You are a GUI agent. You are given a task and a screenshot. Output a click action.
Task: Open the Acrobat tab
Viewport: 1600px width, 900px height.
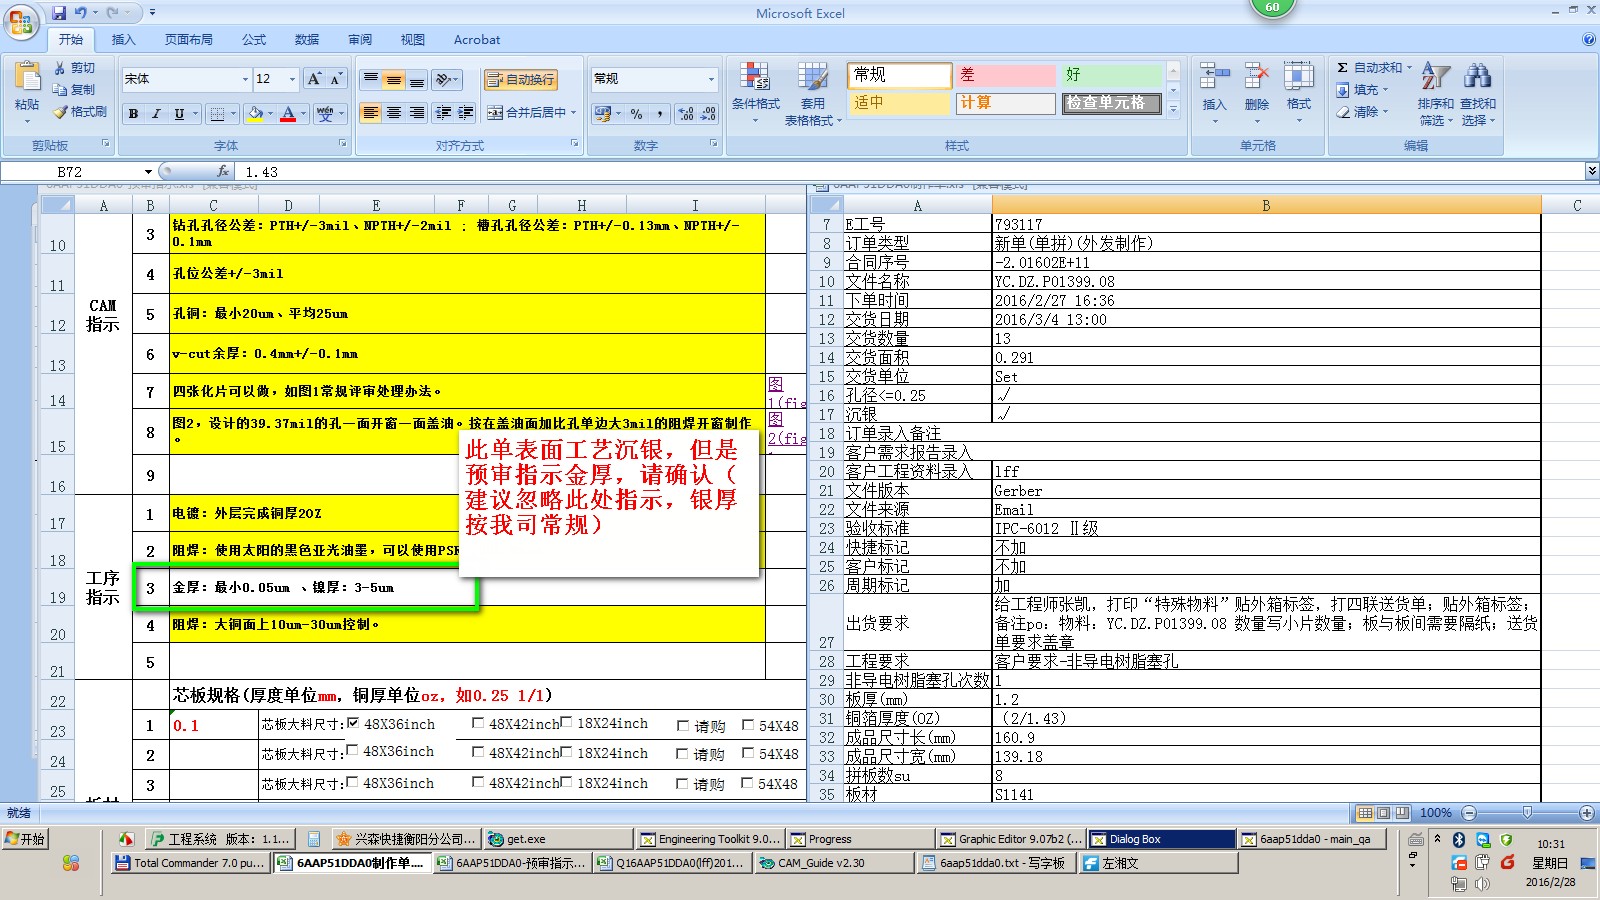pyautogui.click(x=477, y=40)
